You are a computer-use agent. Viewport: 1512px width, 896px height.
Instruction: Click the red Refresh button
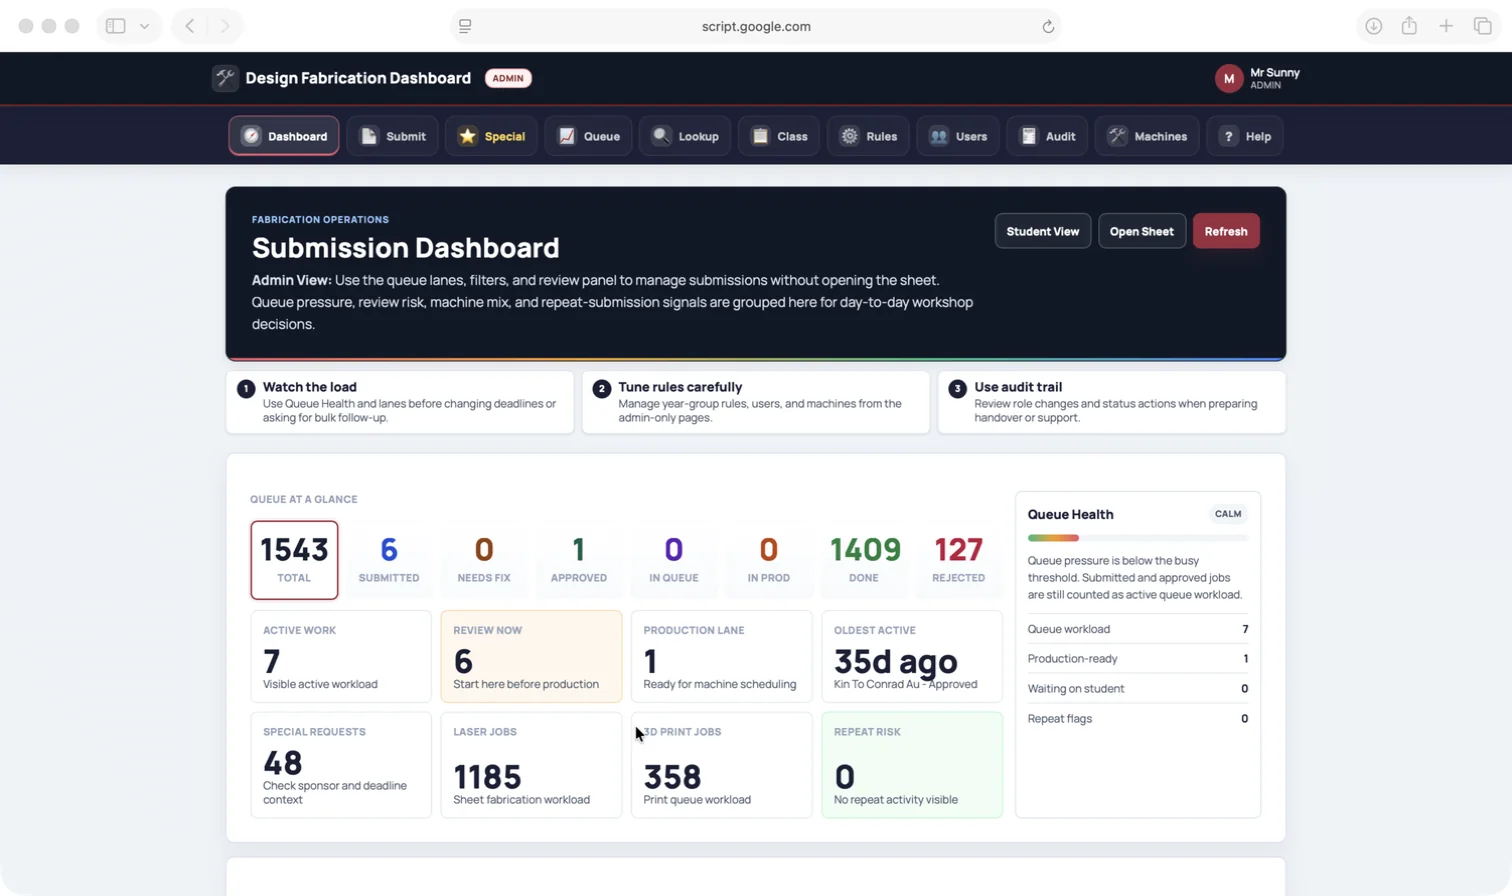point(1226,231)
